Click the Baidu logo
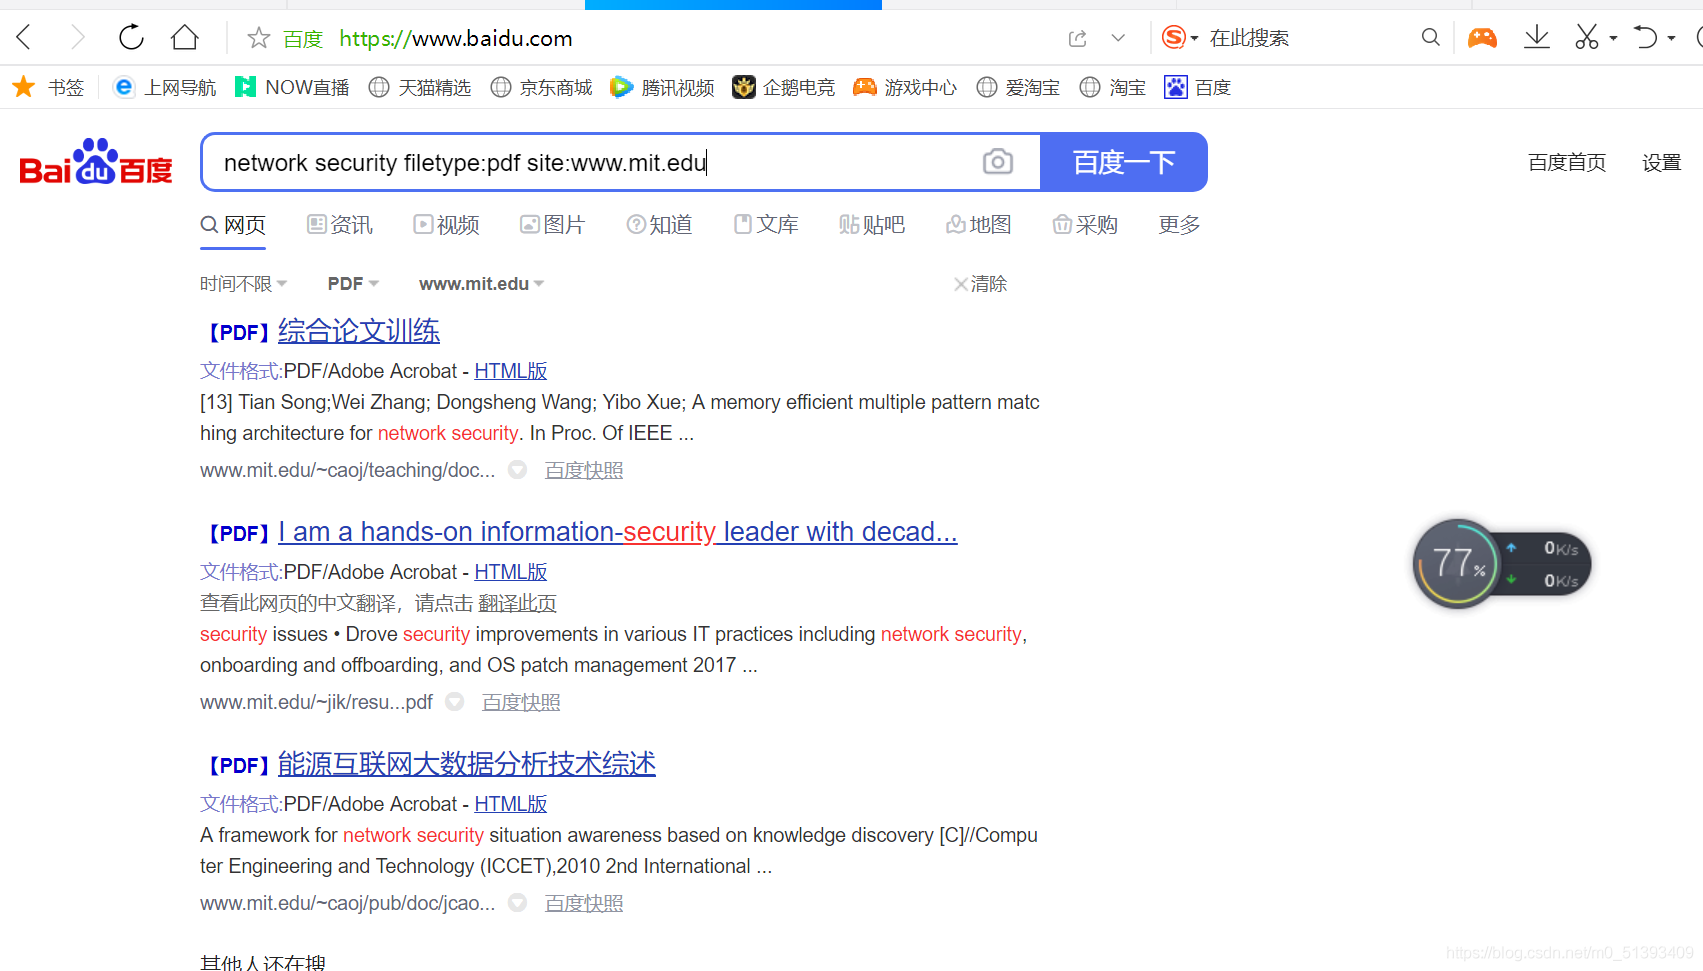 [96, 162]
